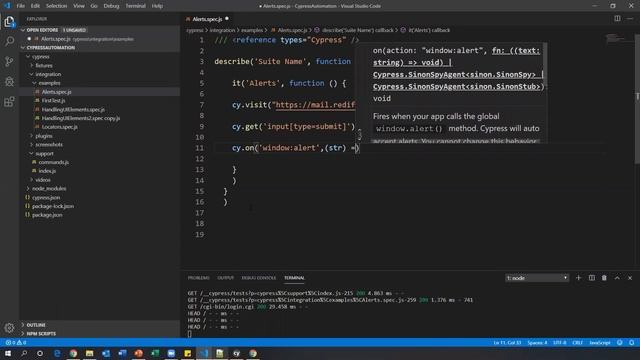The height and width of the screenshot is (360, 640).
Task: Open the editor More Actions menu
Action: click(630, 18)
